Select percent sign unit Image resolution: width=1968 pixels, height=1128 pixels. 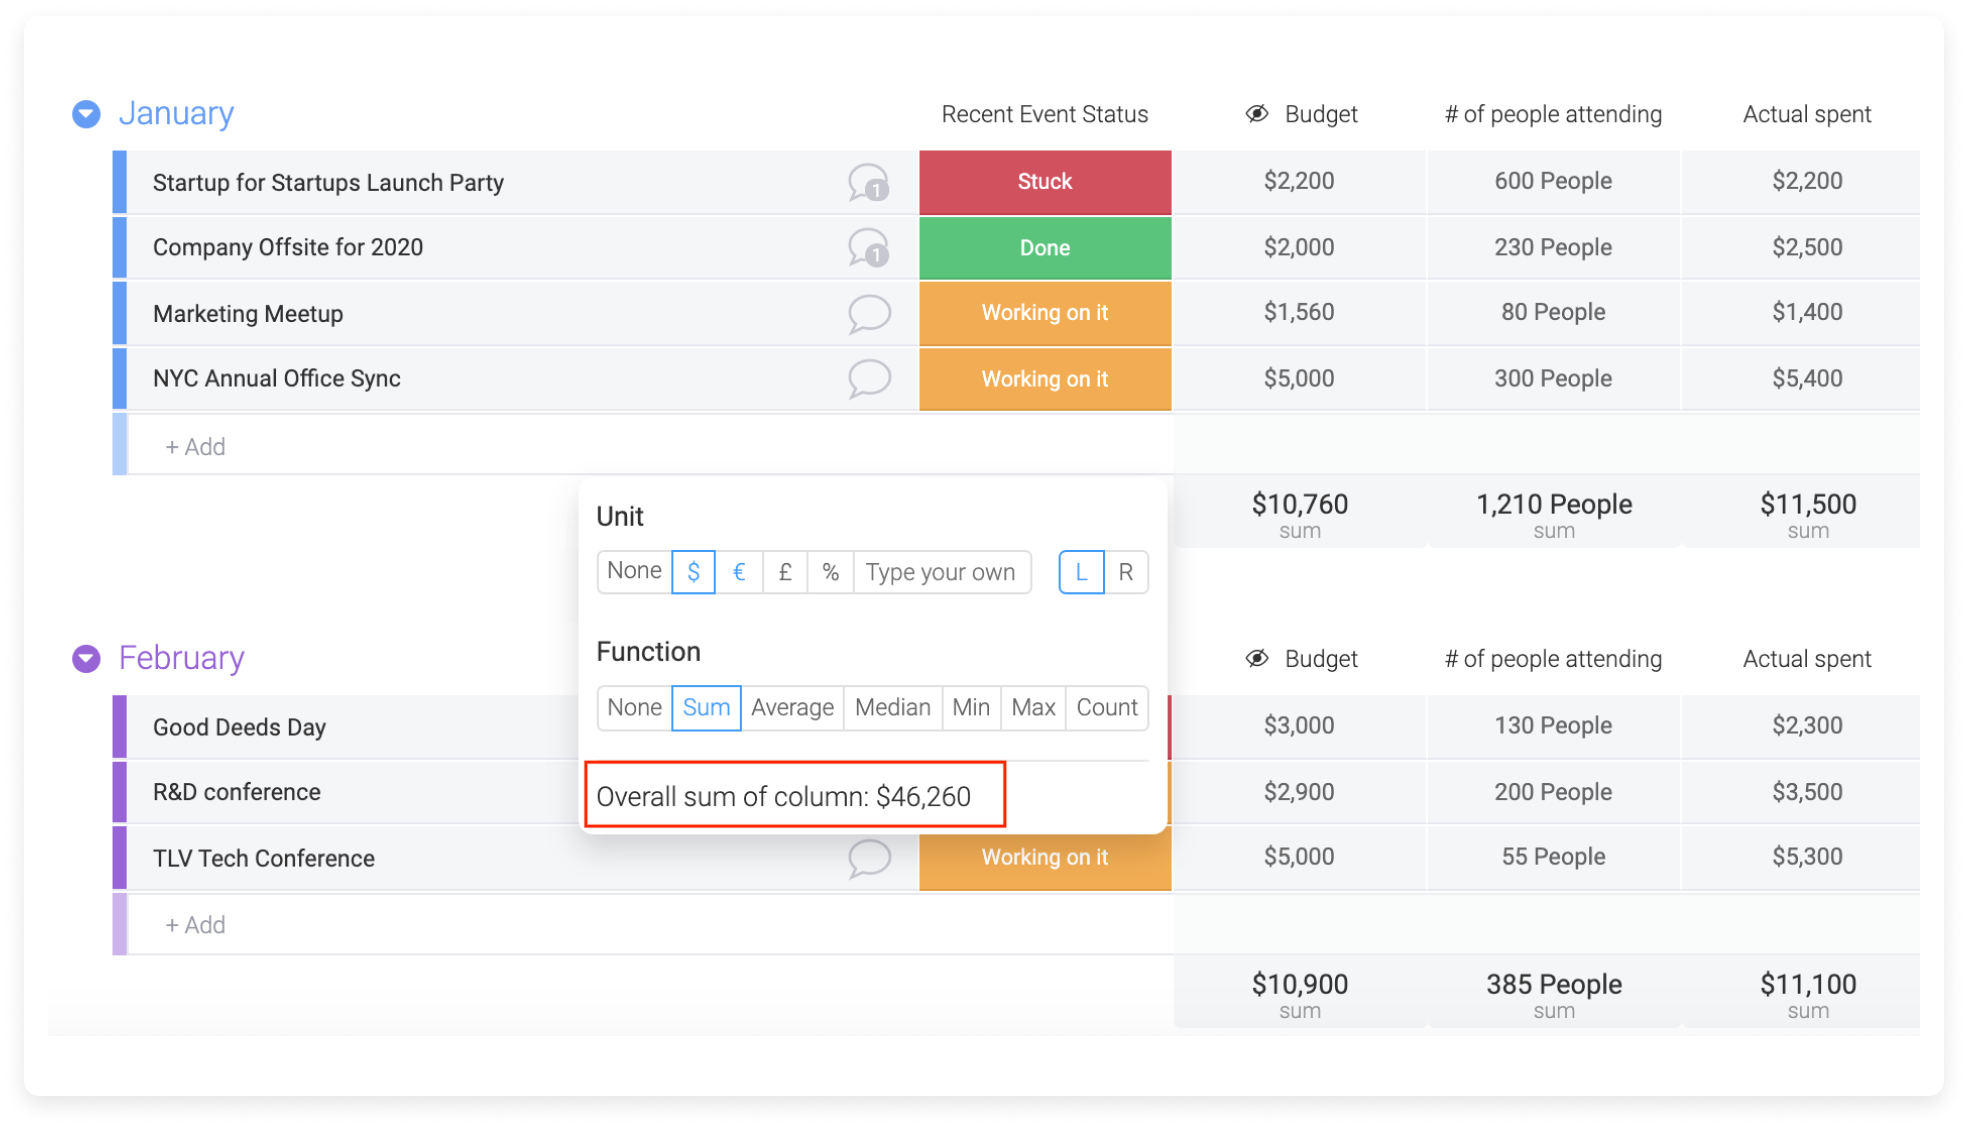(x=830, y=572)
